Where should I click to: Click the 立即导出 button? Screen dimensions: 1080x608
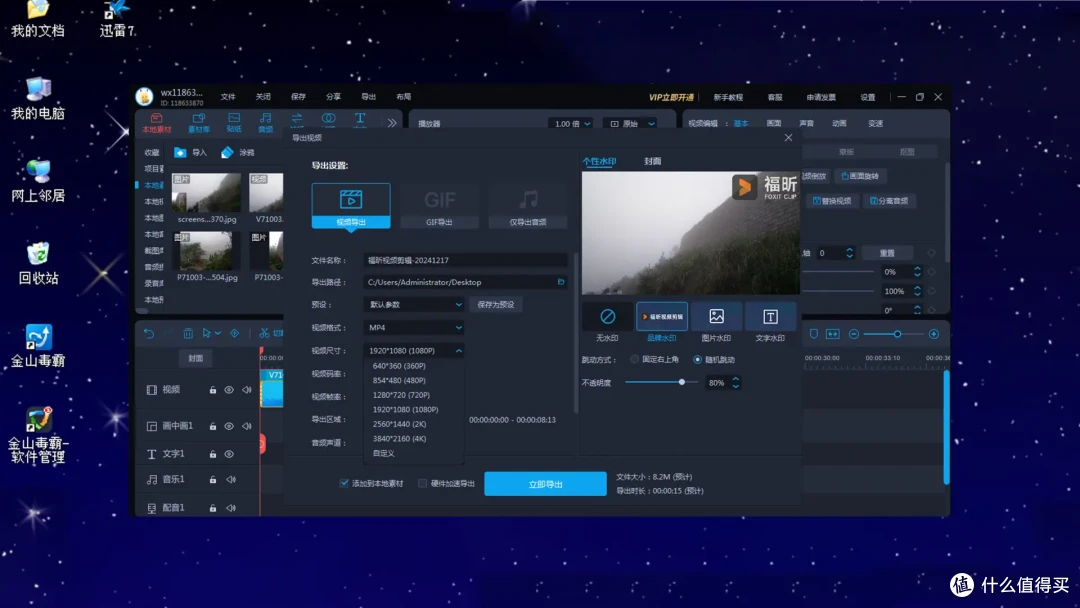click(545, 484)
